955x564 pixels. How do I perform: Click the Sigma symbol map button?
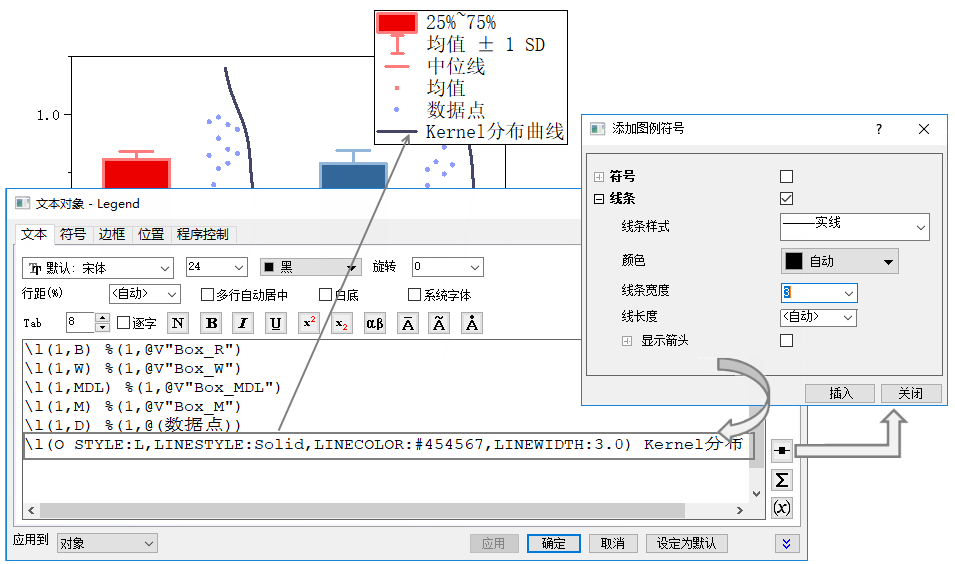pyautogui.click(x=782, y=480)
